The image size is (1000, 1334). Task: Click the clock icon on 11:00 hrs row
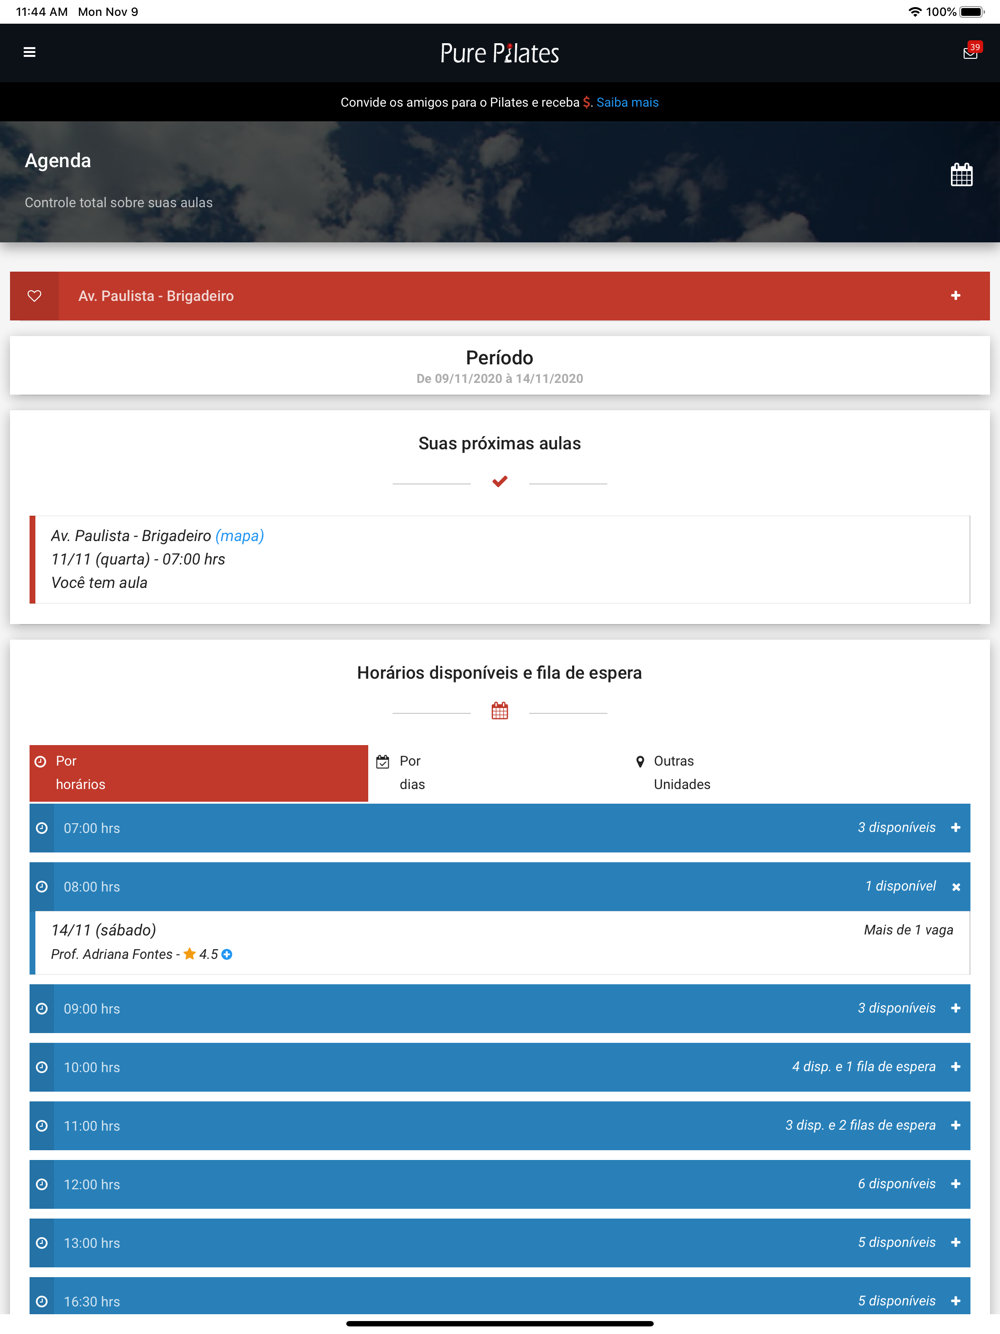click(42, 1126)
